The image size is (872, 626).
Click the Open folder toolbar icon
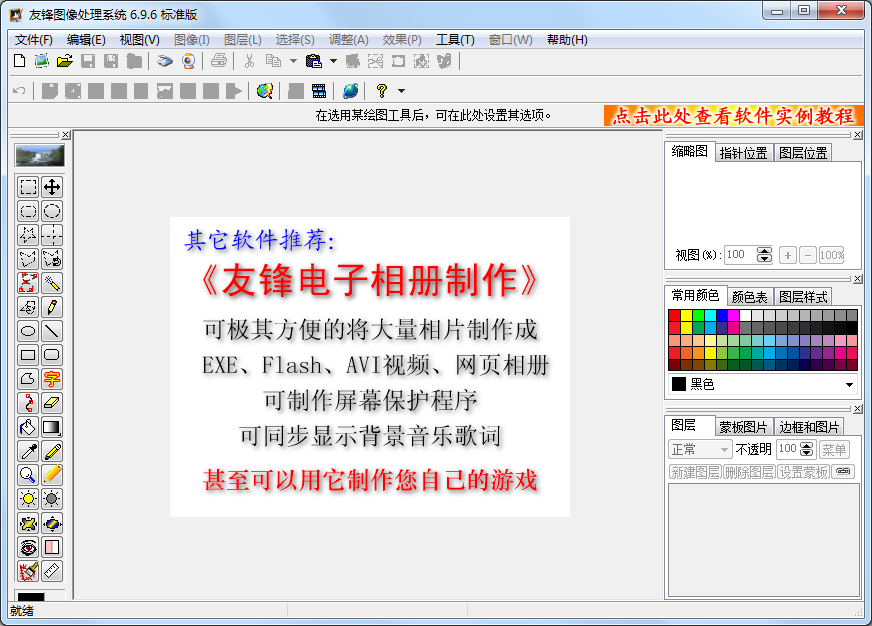click(x=65, y=61)
